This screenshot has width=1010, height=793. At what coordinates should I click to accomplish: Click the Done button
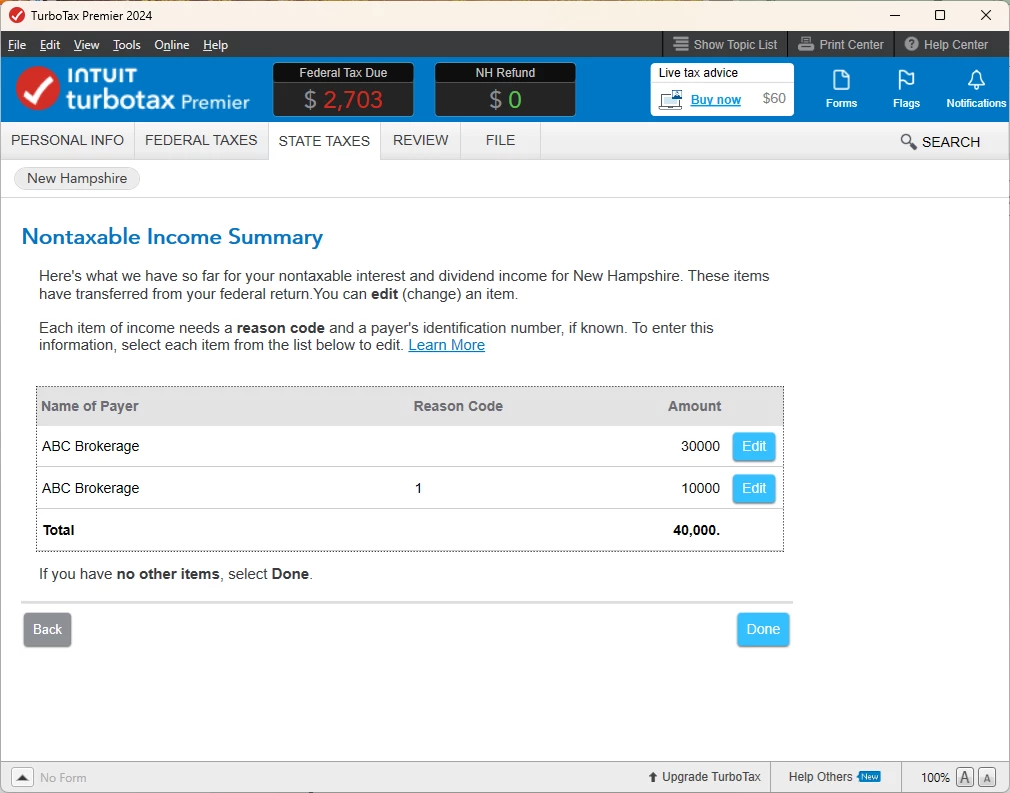(x=763, y=629)
